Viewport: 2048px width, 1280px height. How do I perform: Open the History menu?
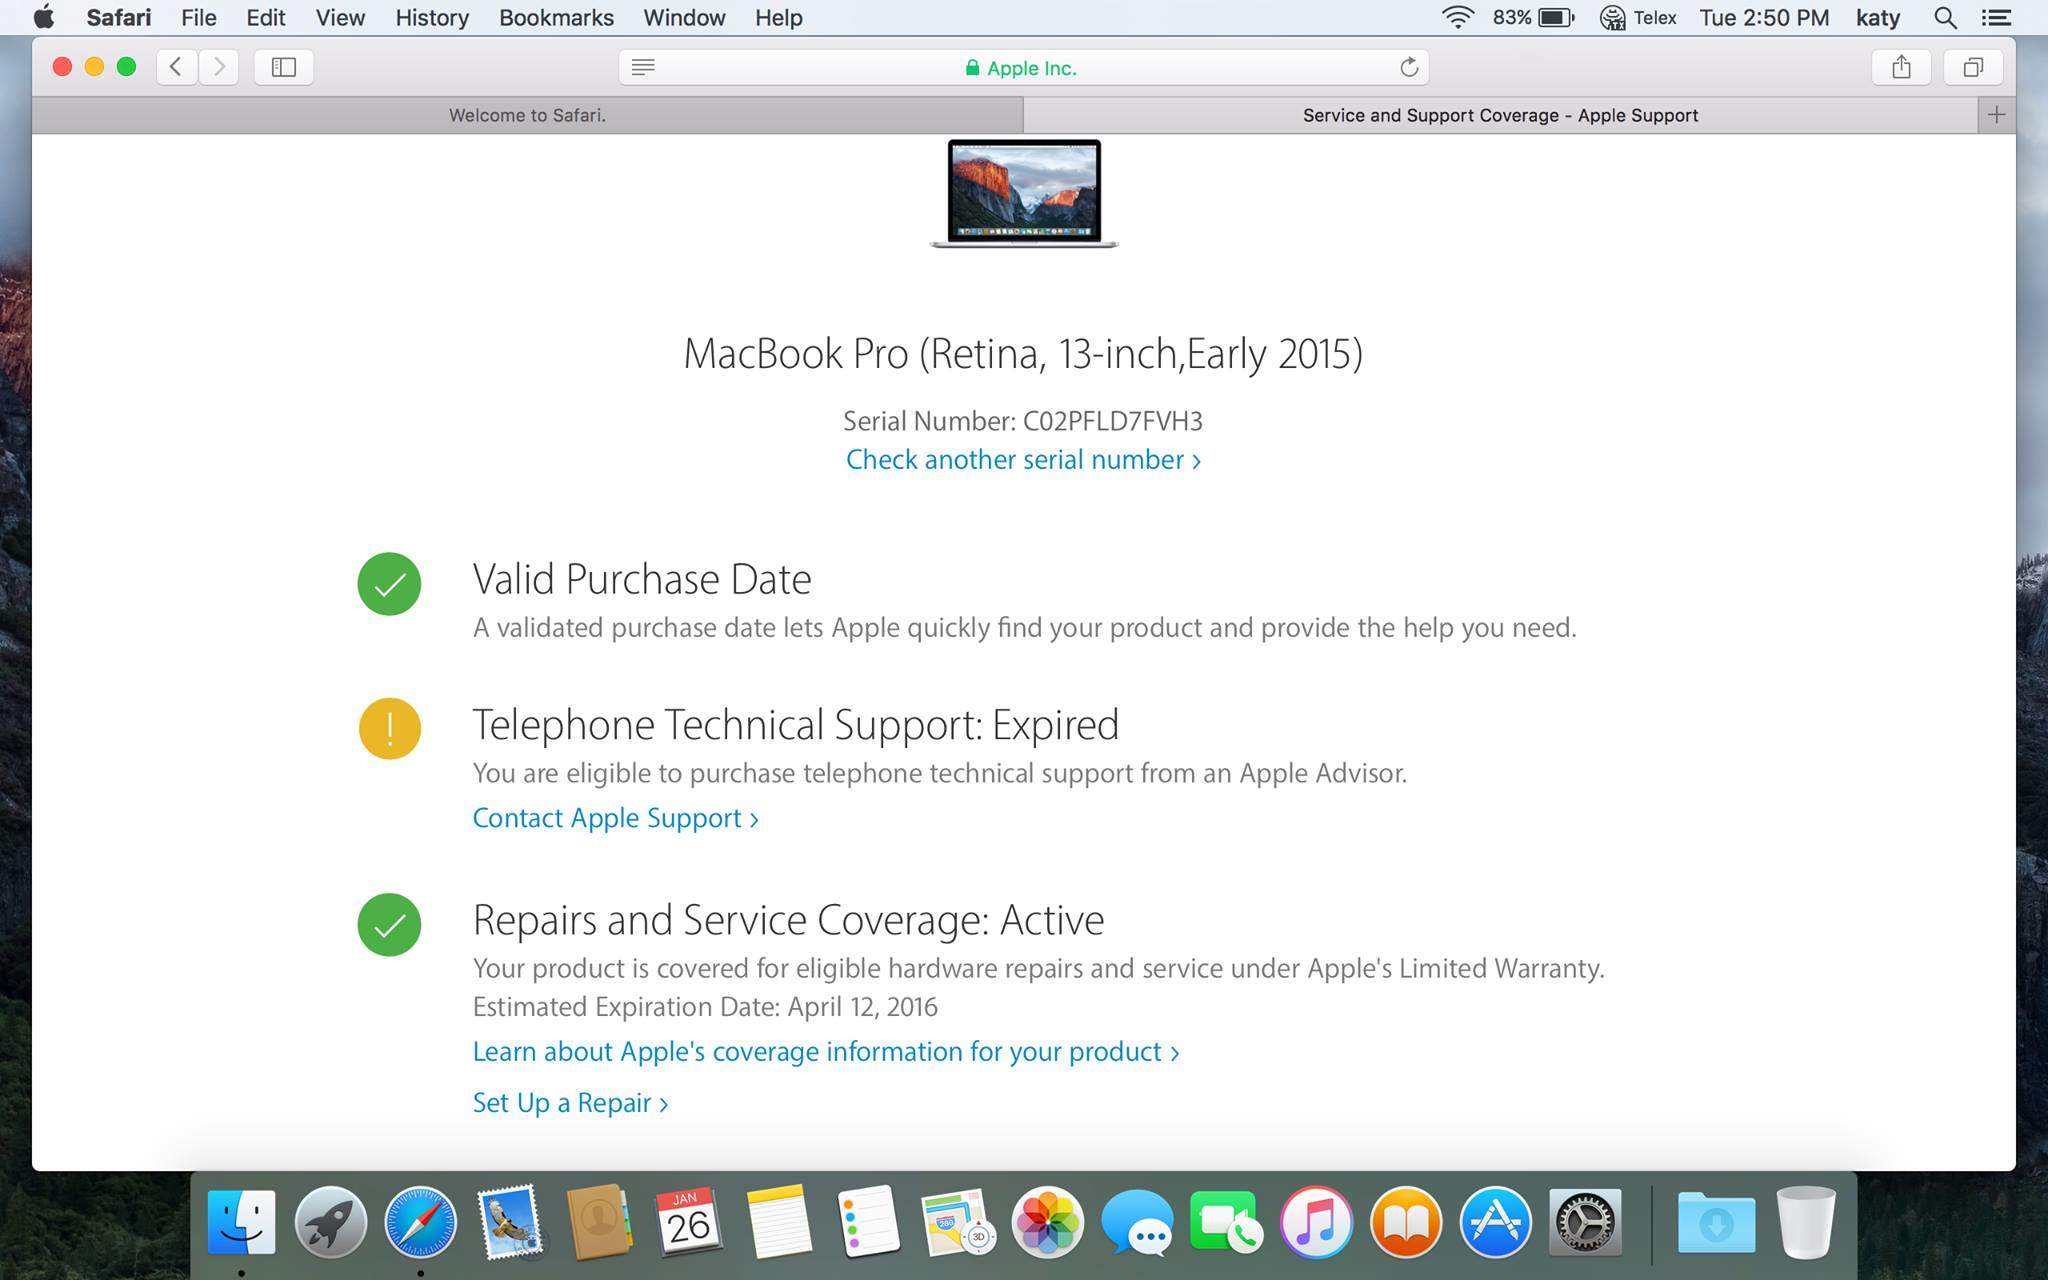pyautogui.click(x=431, y=18)
